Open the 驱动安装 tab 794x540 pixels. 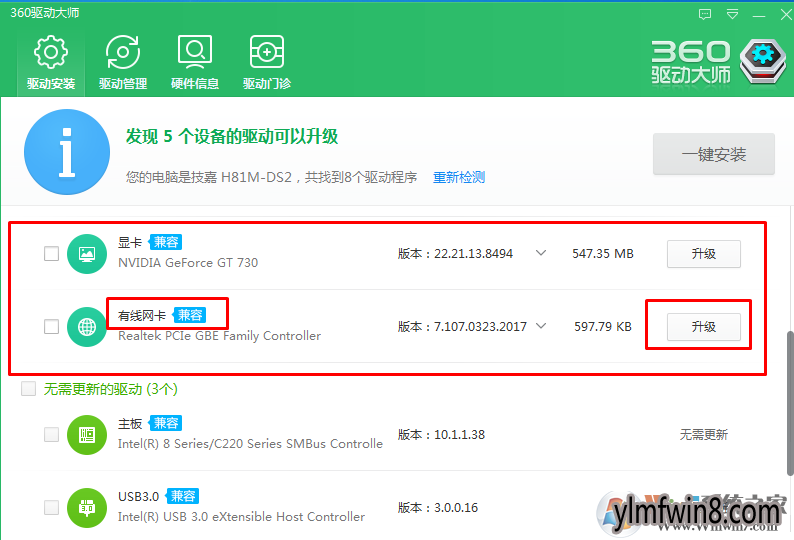pyautogui.click(x=51, y=63)
